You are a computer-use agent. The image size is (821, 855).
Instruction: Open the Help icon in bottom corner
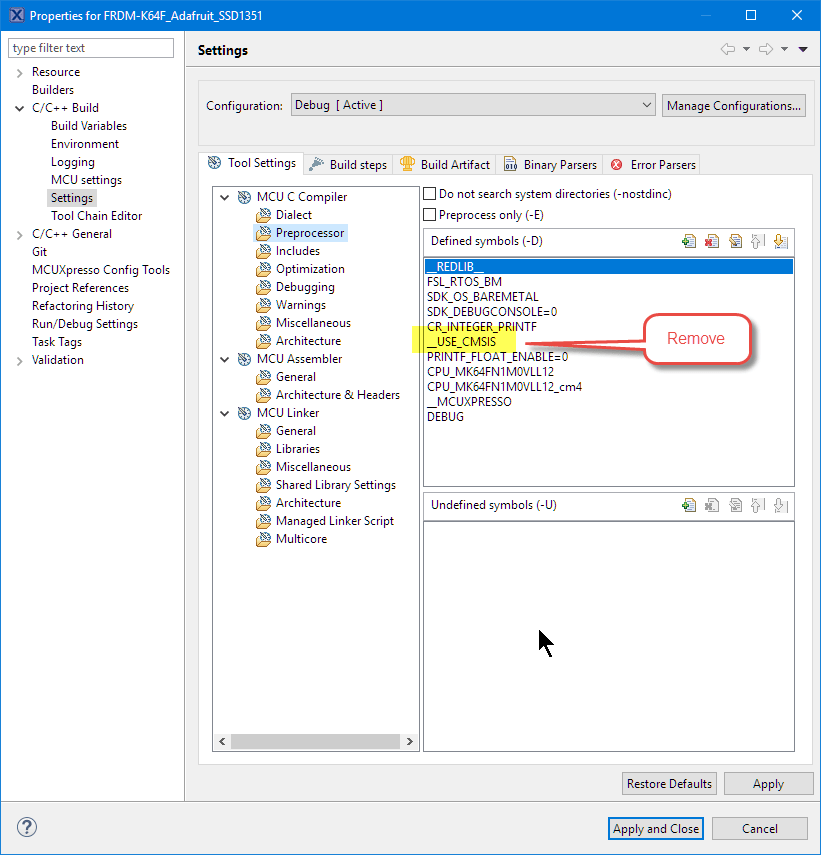26,827
